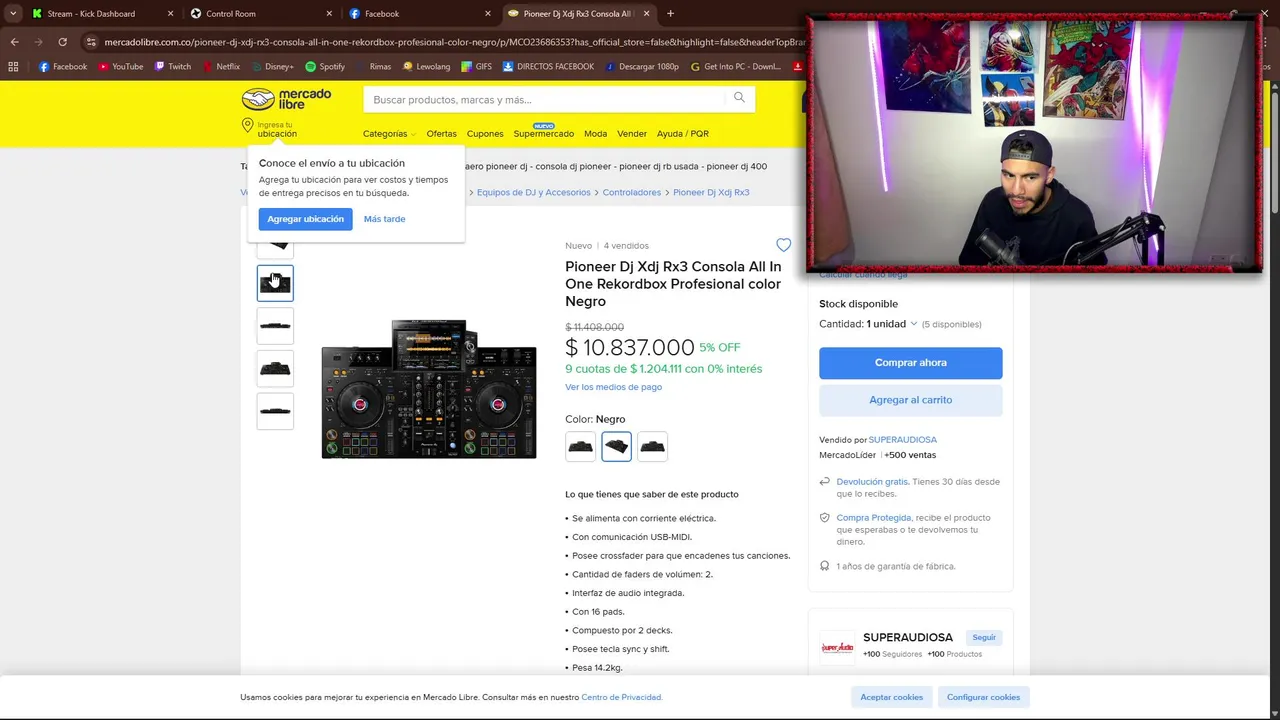Open the Chrome apps grid icon
The width and height of the screenshot is (1280, 720).
tap(13, 67)
